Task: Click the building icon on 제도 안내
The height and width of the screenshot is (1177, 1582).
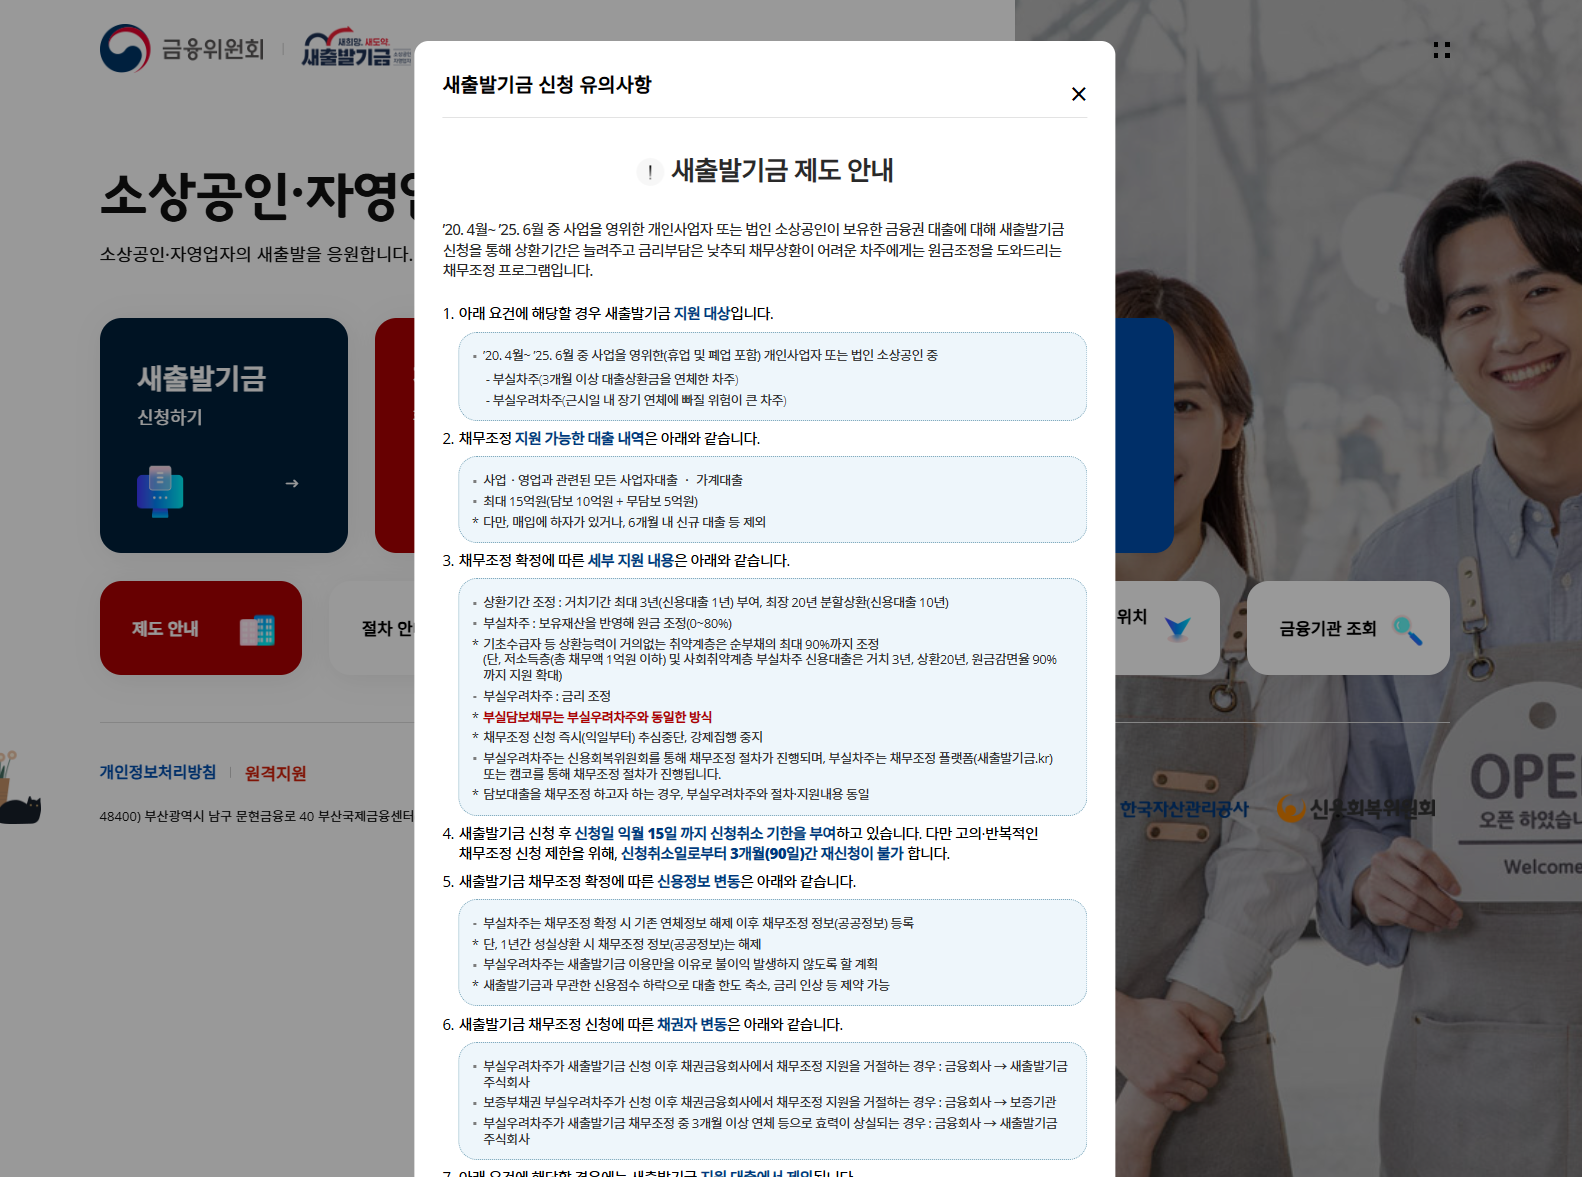Action: (257, 630)
